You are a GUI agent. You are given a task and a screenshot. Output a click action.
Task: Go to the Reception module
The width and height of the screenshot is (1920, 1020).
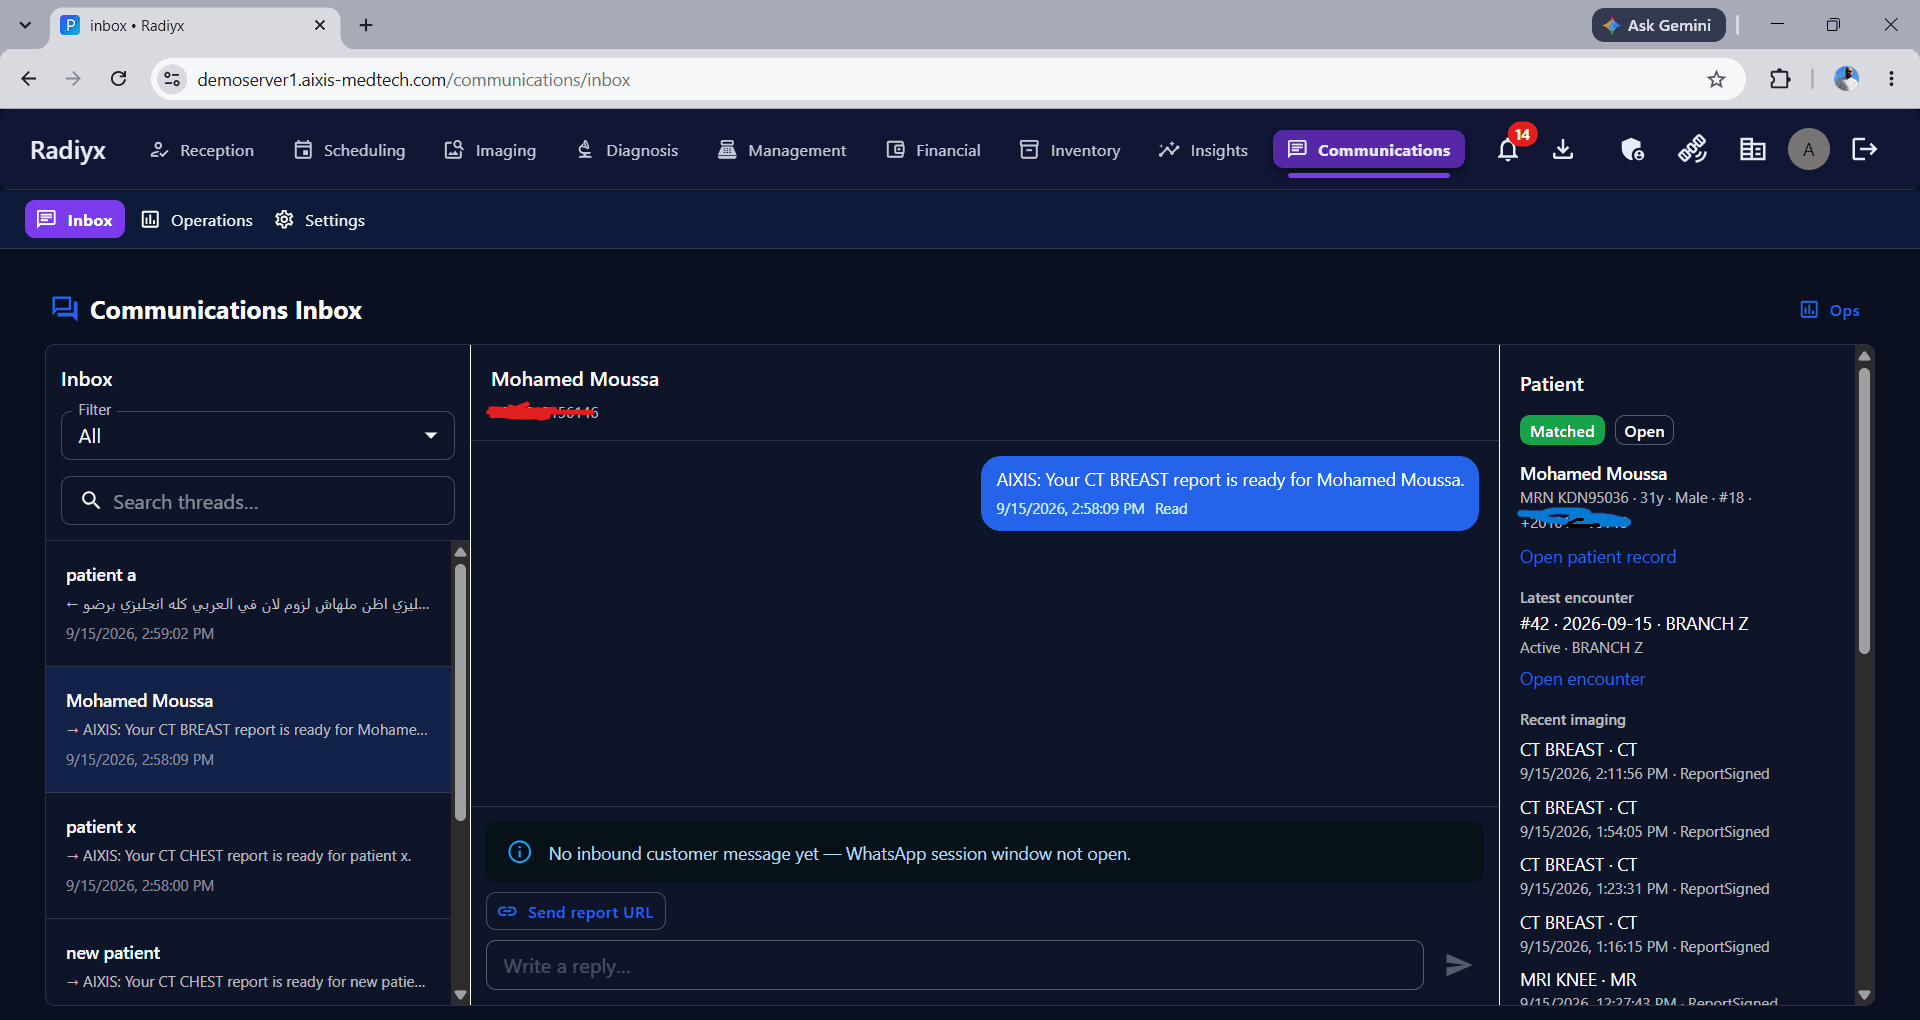coord(201,150)
